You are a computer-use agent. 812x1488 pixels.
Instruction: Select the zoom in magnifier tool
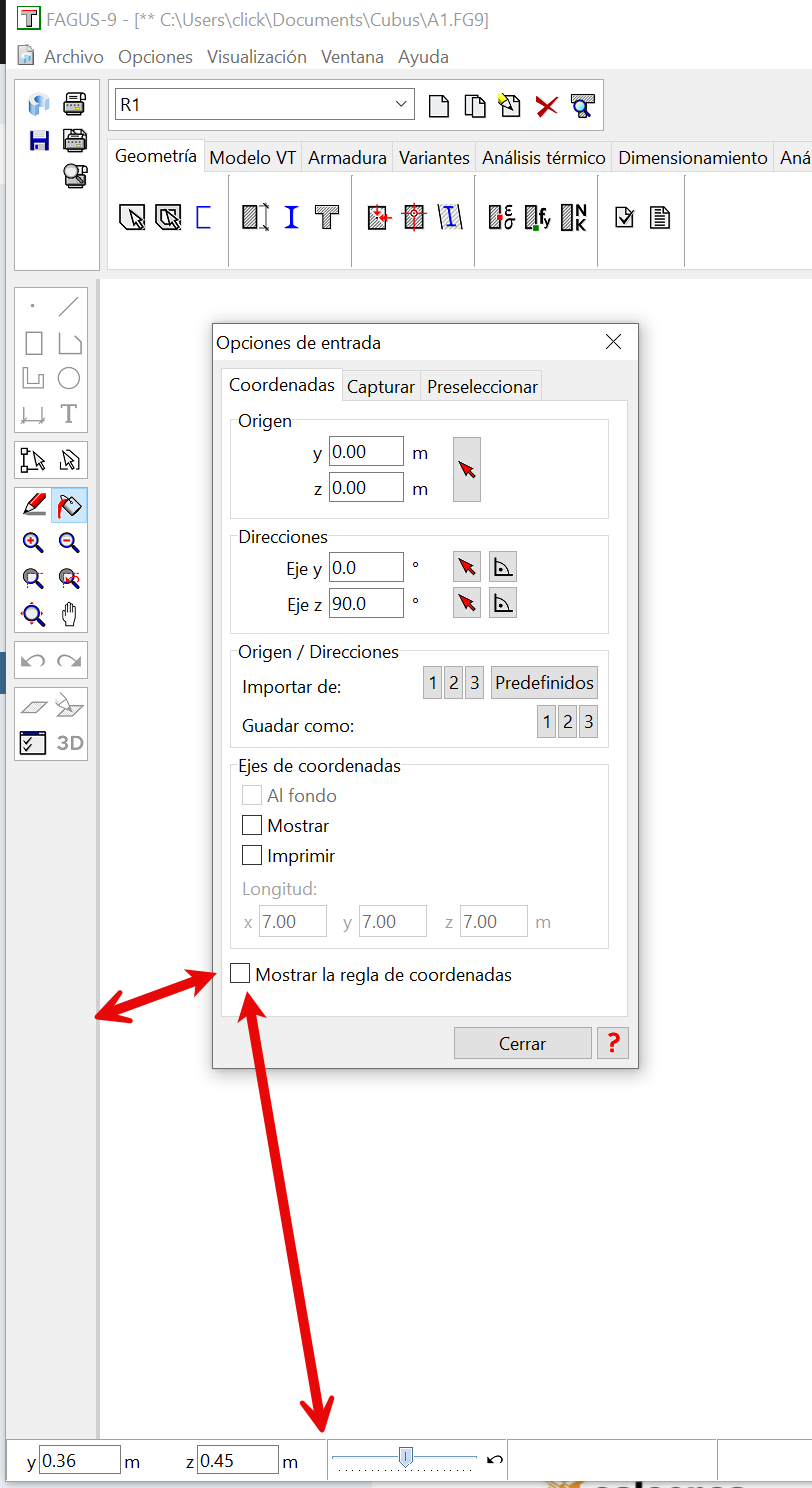point(33,543)
